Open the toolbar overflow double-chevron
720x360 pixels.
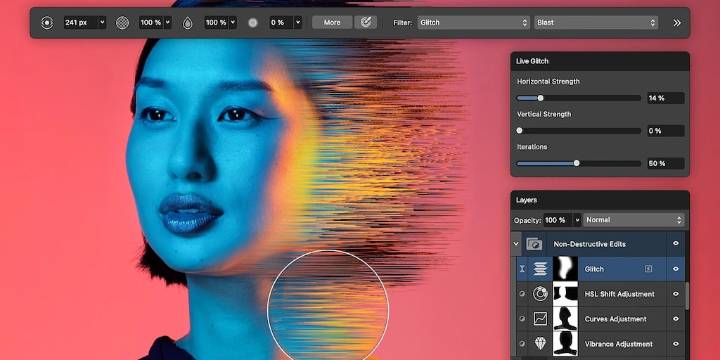tap(676, 22)
